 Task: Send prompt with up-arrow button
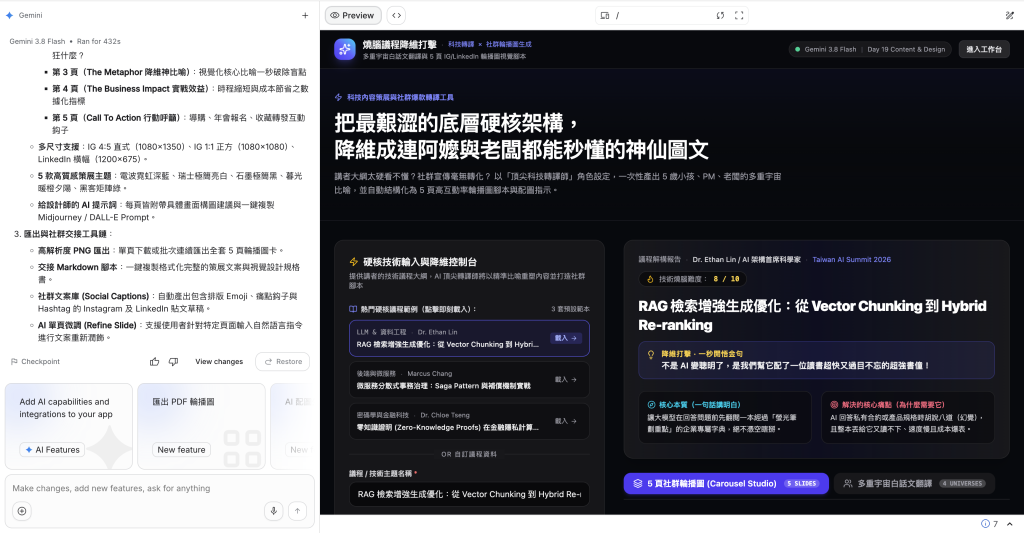coord(297,511)
